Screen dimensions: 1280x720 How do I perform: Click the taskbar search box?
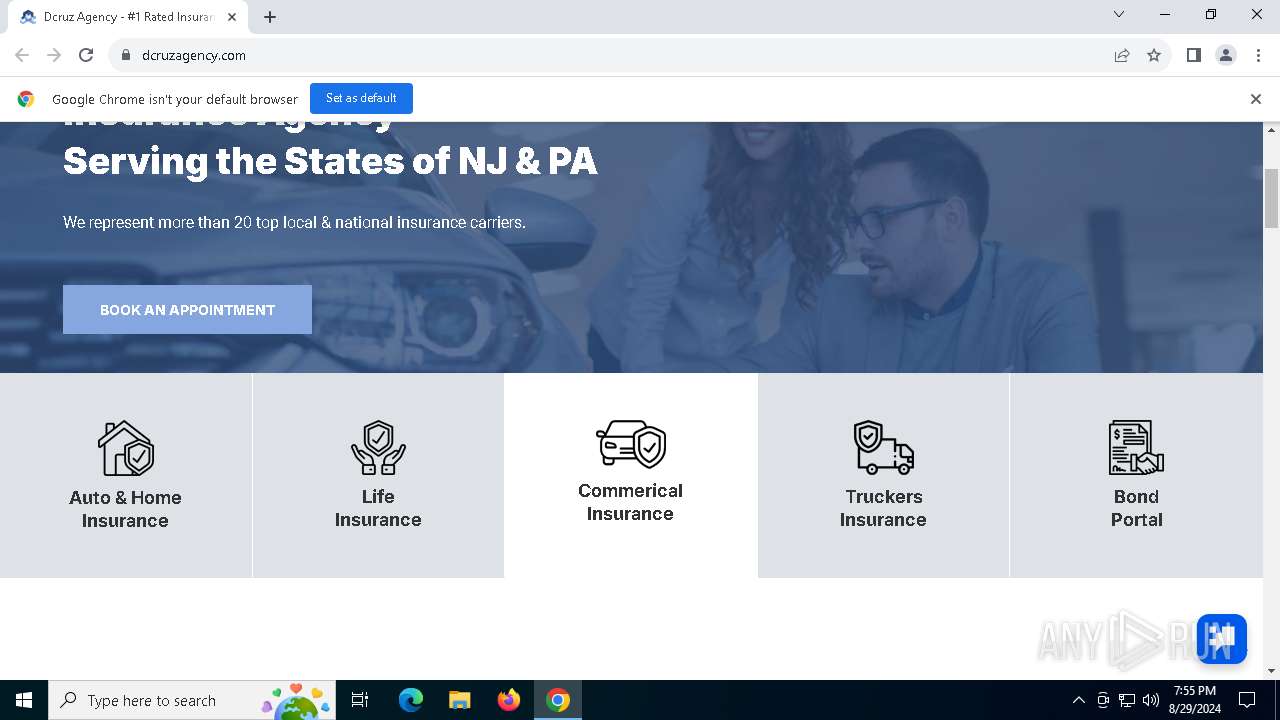[191, 700]
